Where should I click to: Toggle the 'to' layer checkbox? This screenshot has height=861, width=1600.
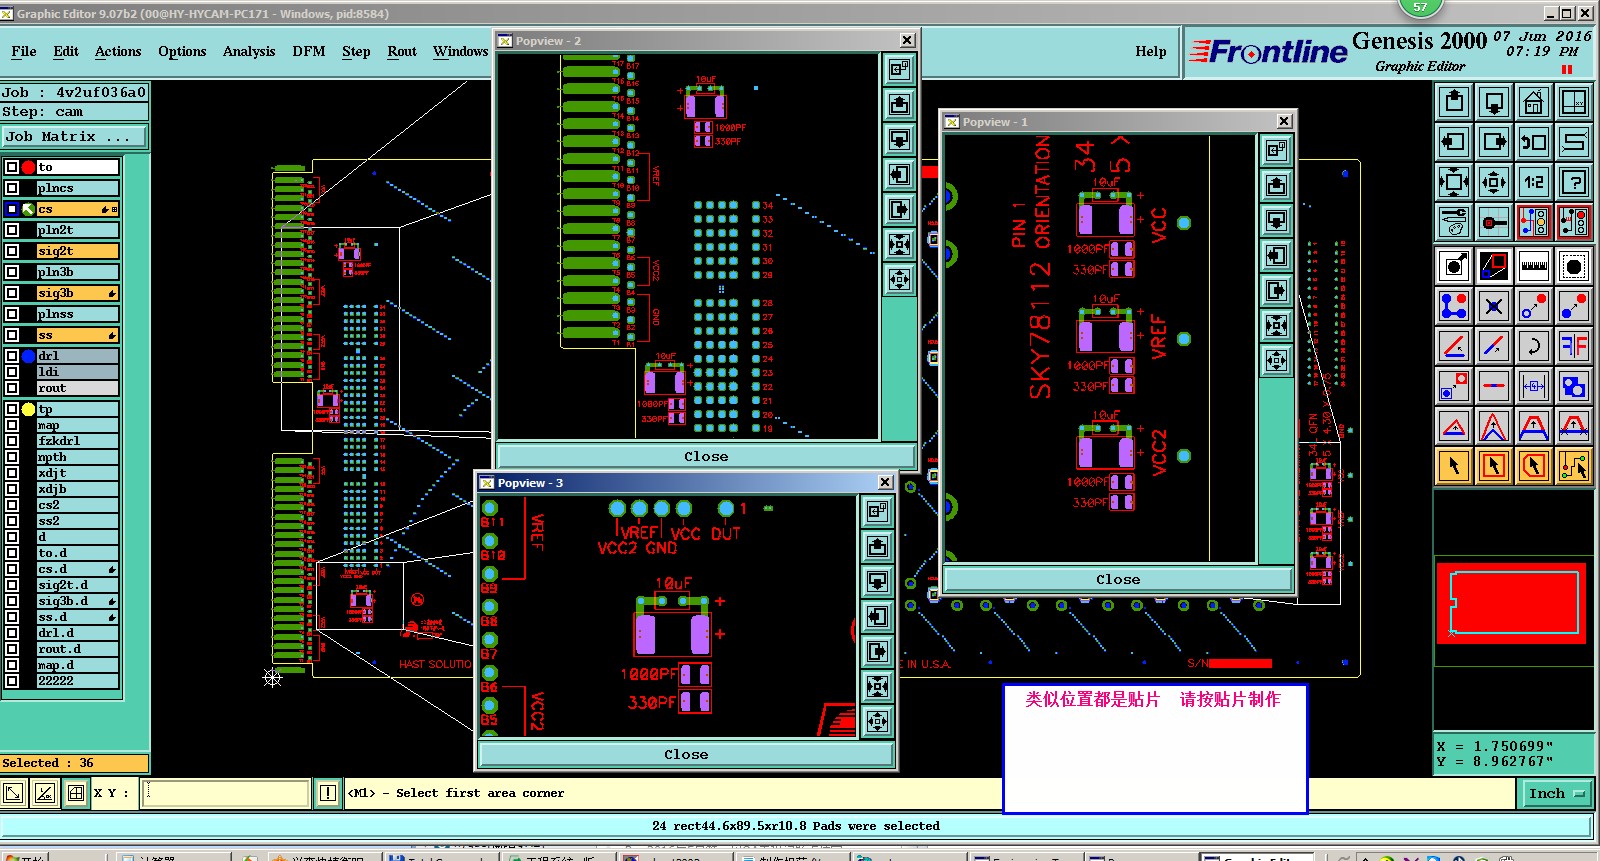click(12, 167)
